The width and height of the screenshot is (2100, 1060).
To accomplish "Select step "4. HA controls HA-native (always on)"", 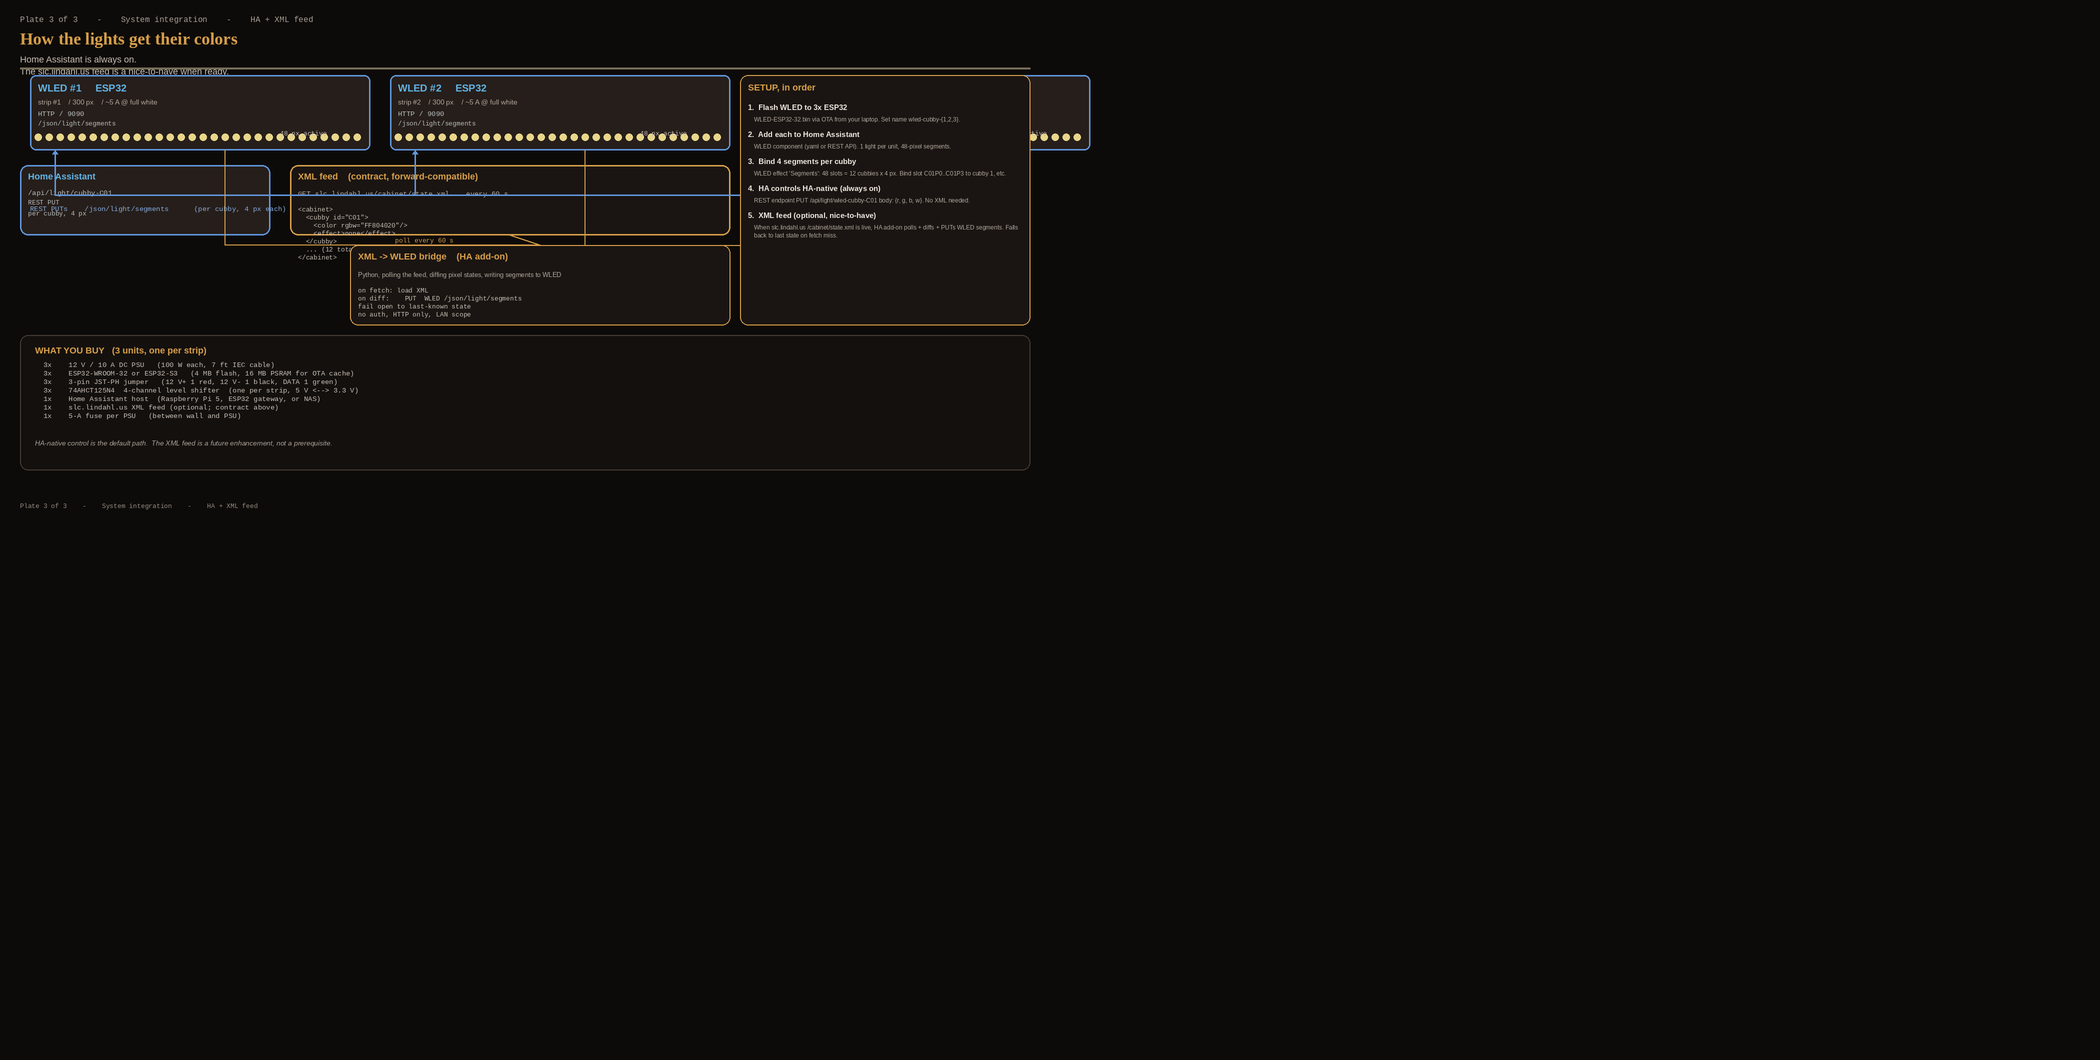I will [815, 189].
